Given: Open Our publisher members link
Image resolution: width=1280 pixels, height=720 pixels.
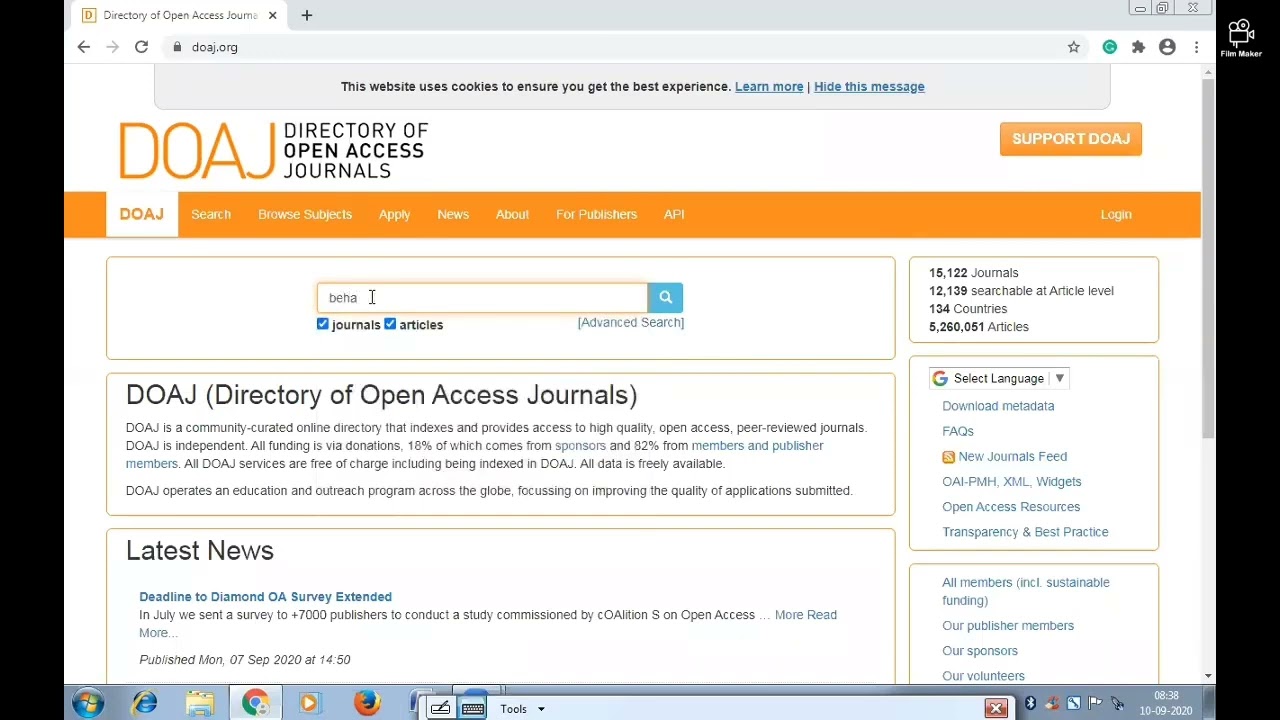Looking at the screenshot, I should tap(1008, 626).
